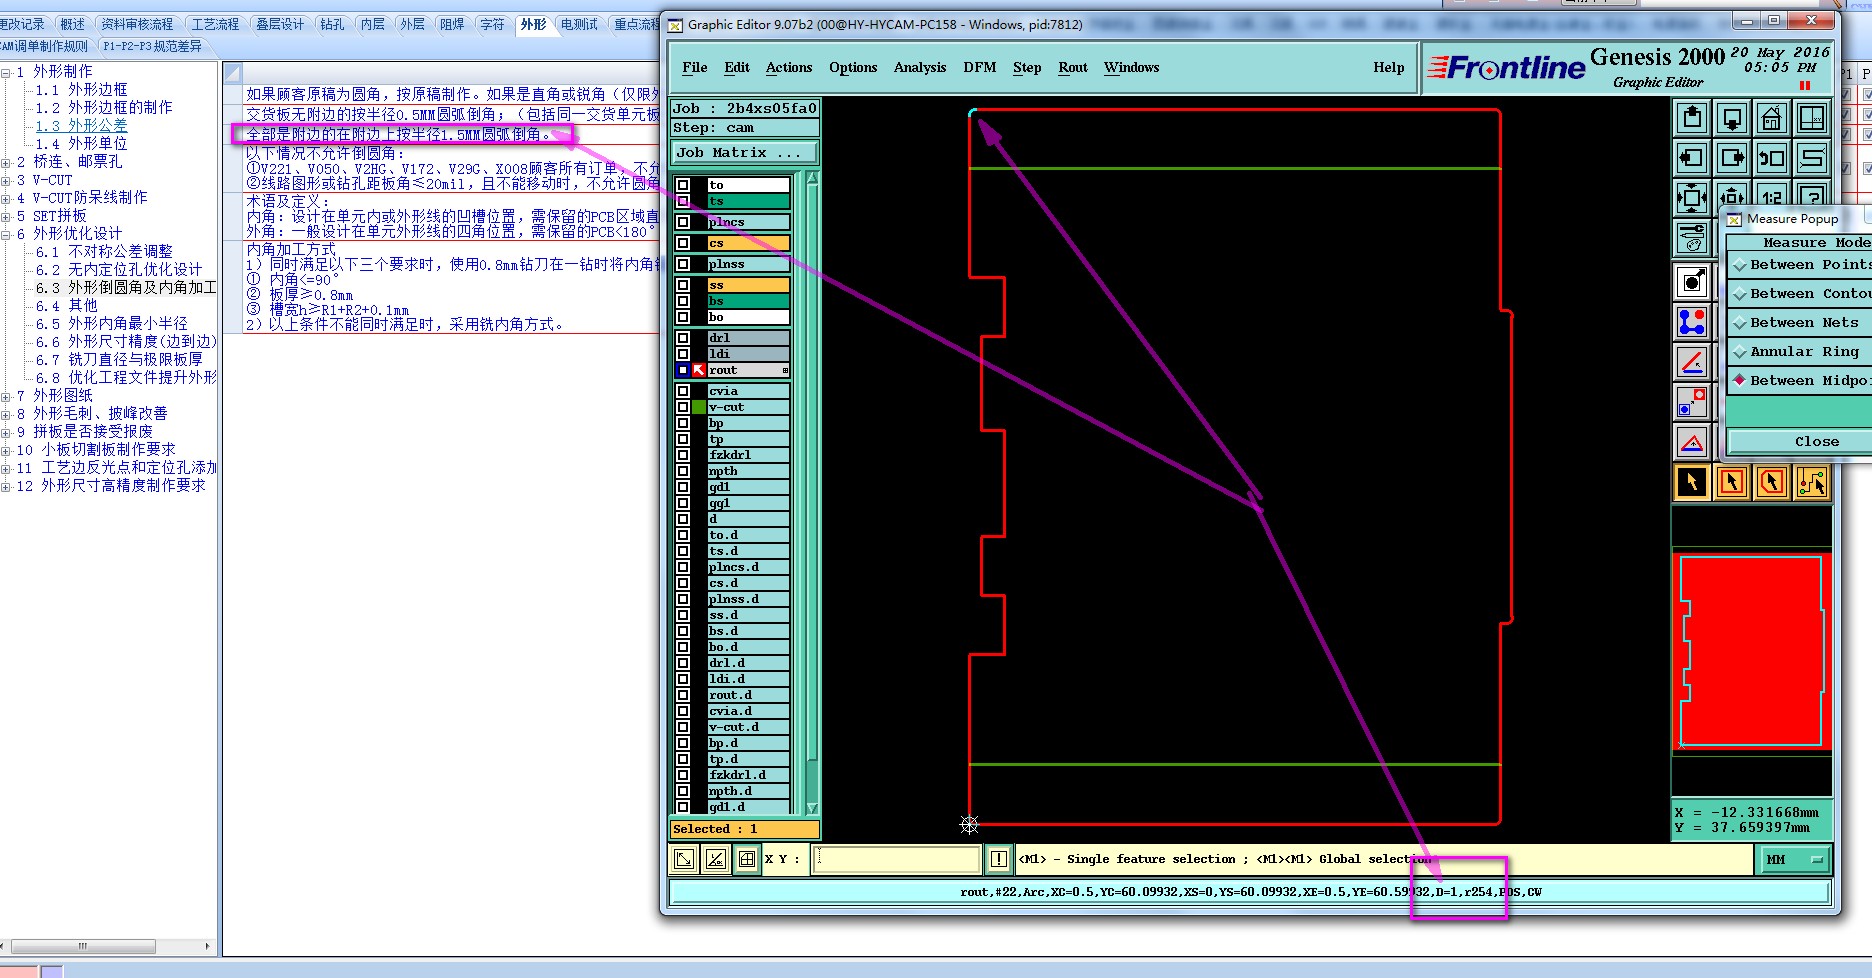The image size is (1872, 978).
Task: Click the angle coordinate mode icon
Action: pos(715,859)
